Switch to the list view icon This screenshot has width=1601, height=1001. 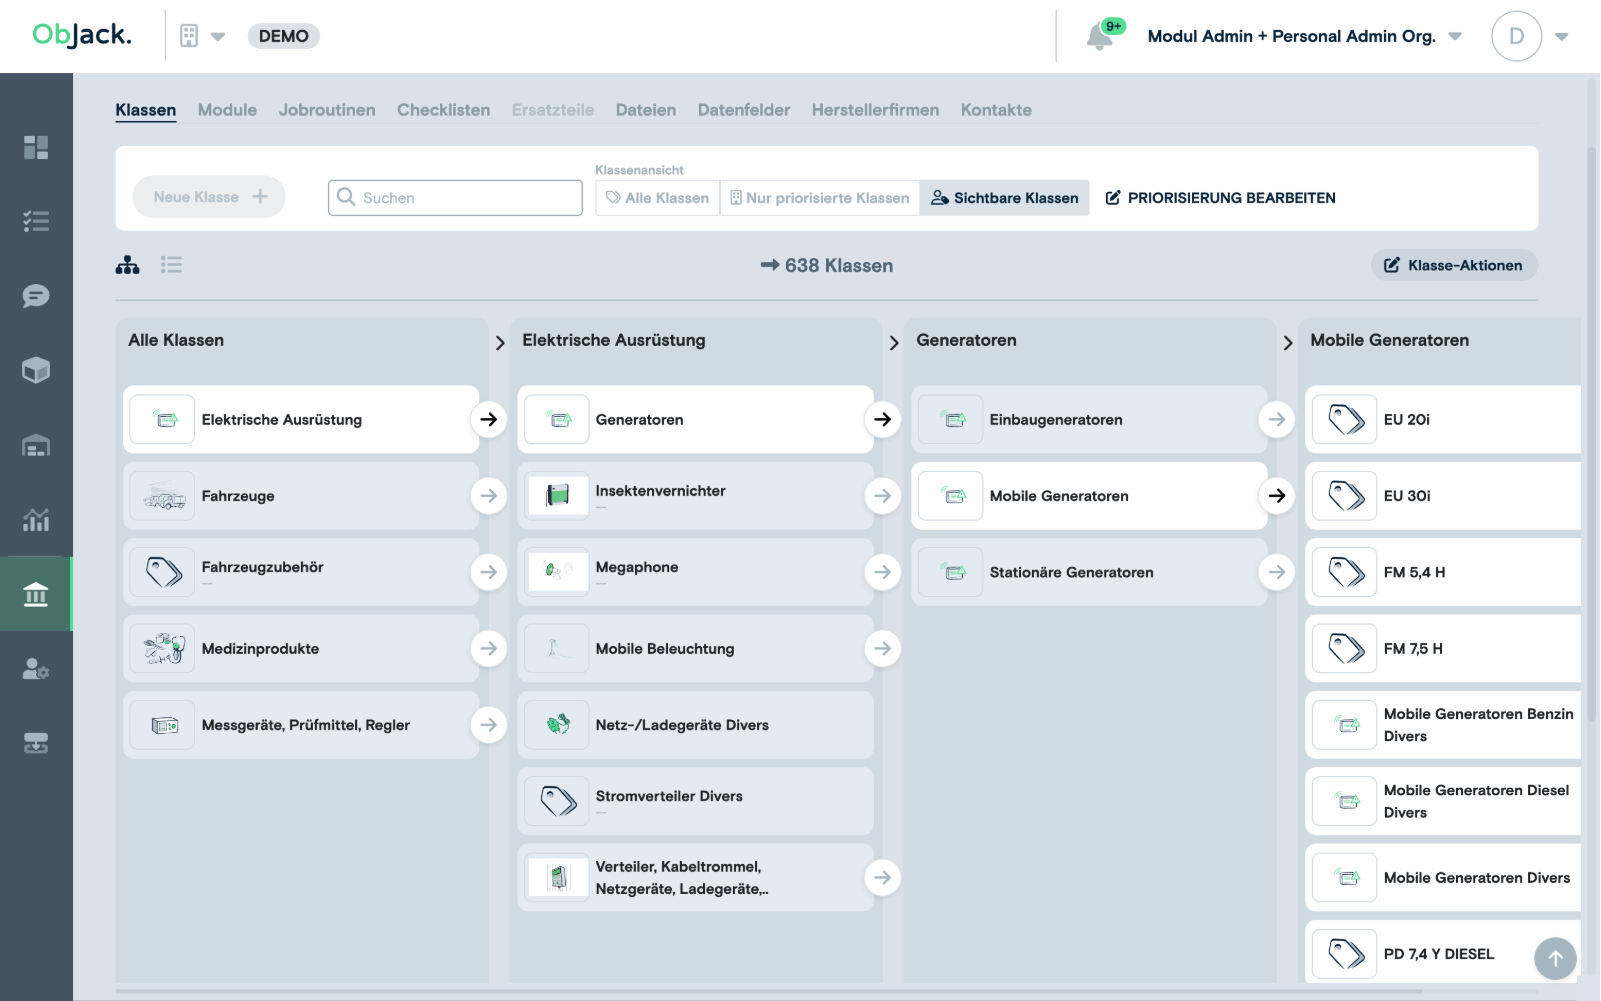pyautogui.click(x=171, y=265)
